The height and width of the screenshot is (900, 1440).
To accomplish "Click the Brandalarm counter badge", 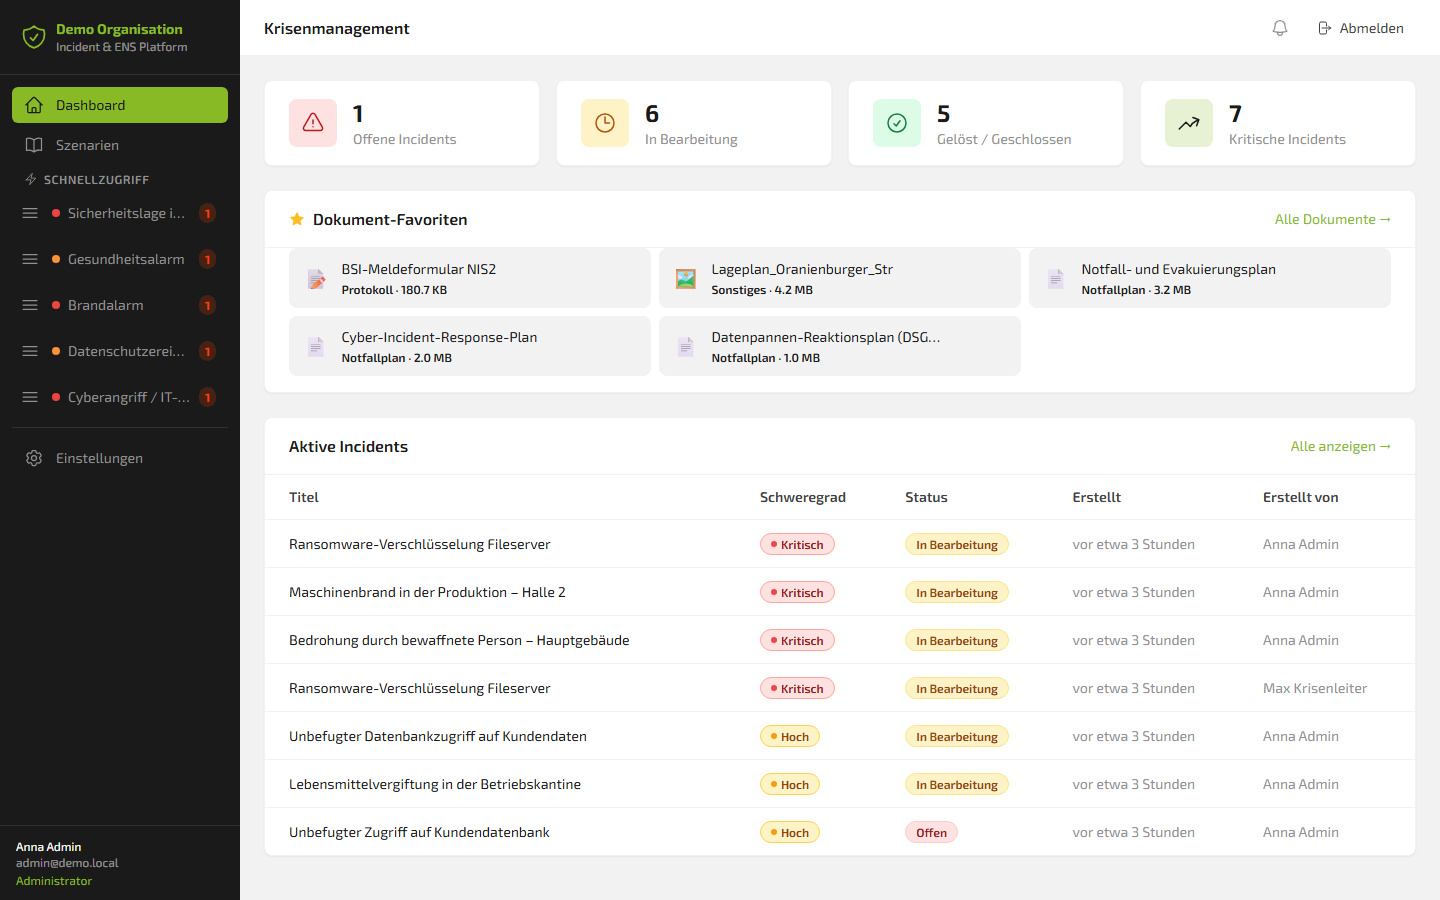I will 207,305.
